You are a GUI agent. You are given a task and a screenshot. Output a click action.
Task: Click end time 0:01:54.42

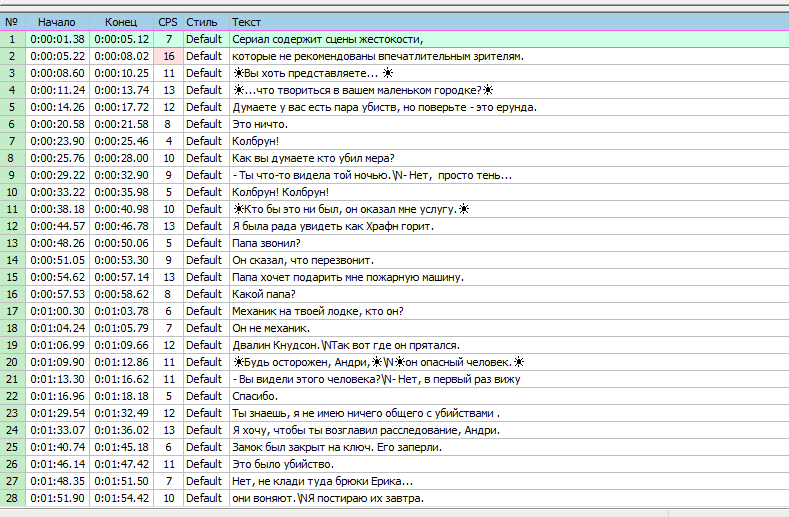tap(121, 499)
